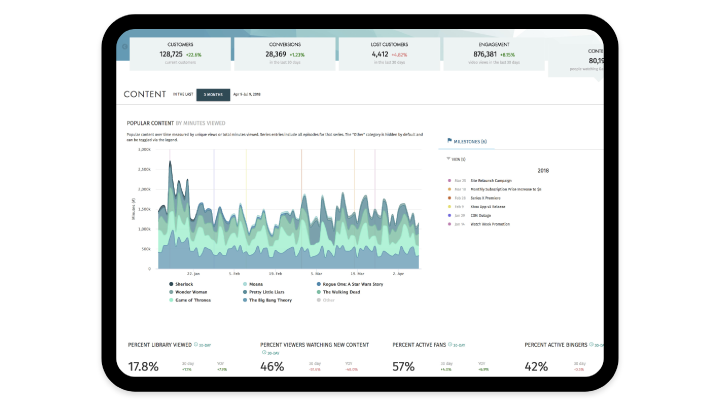Open the Engagement summary card

[x=494, y=54]
